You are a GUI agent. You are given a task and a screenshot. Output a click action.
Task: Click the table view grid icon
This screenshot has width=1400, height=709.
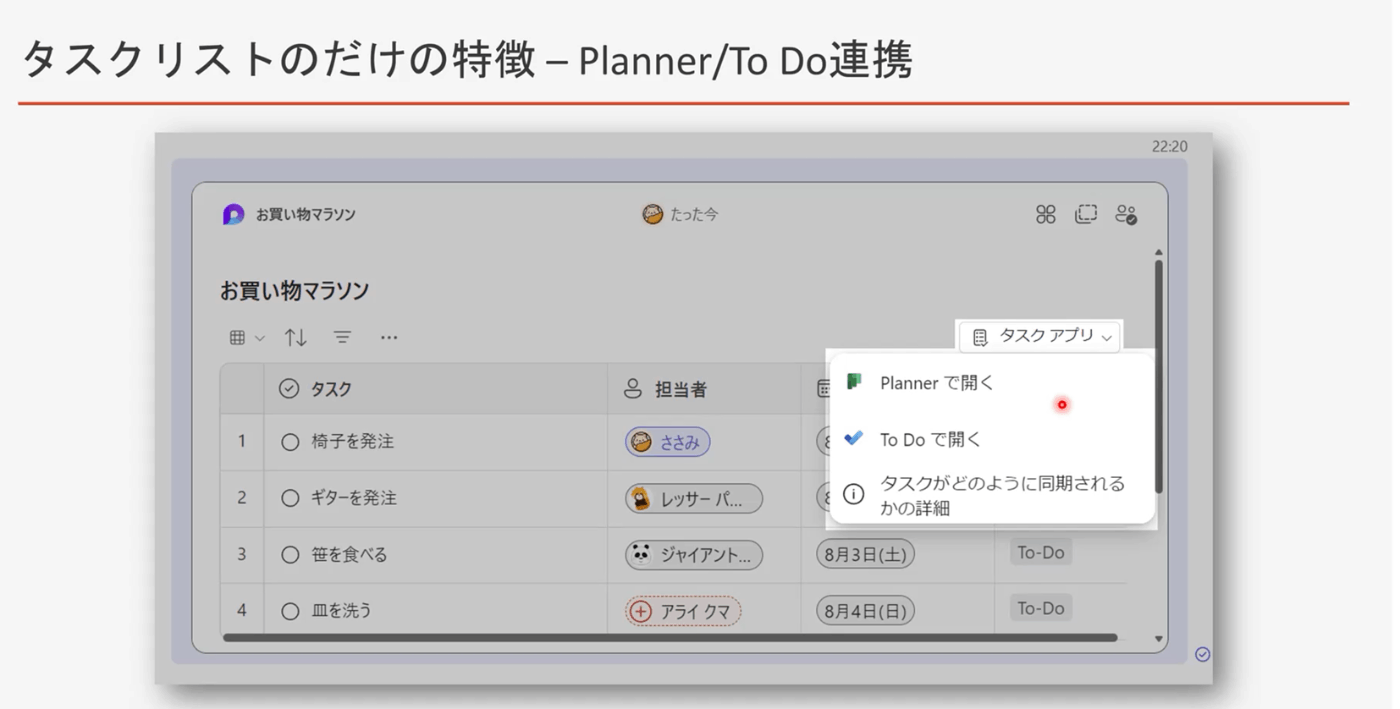[x=237, y=338]
